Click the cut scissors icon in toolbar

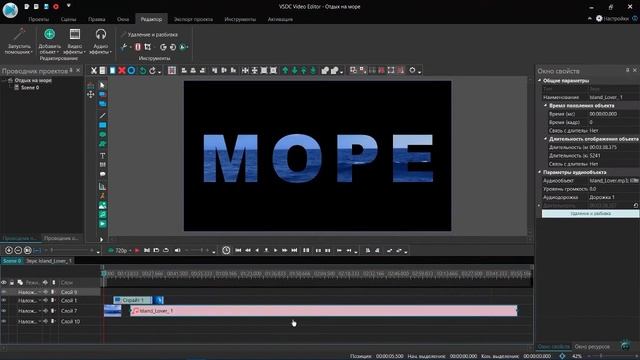(93, 71)
